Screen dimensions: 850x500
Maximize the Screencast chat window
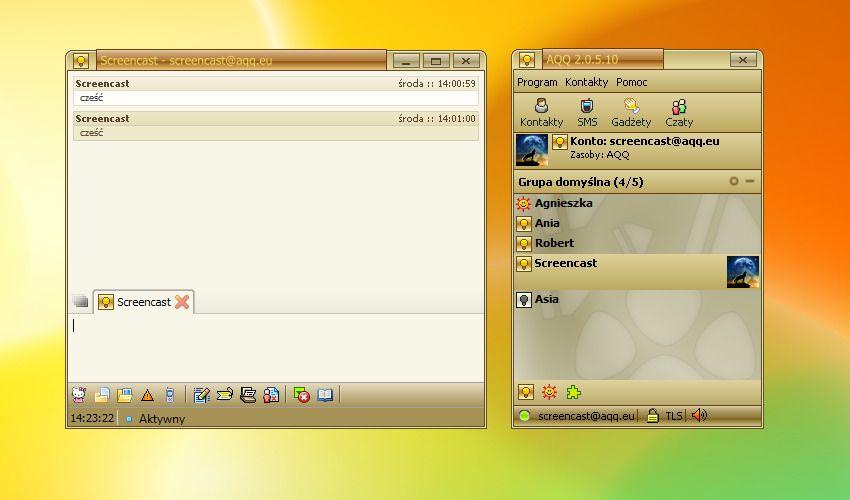pyautogui.click(x=436, y=61)
